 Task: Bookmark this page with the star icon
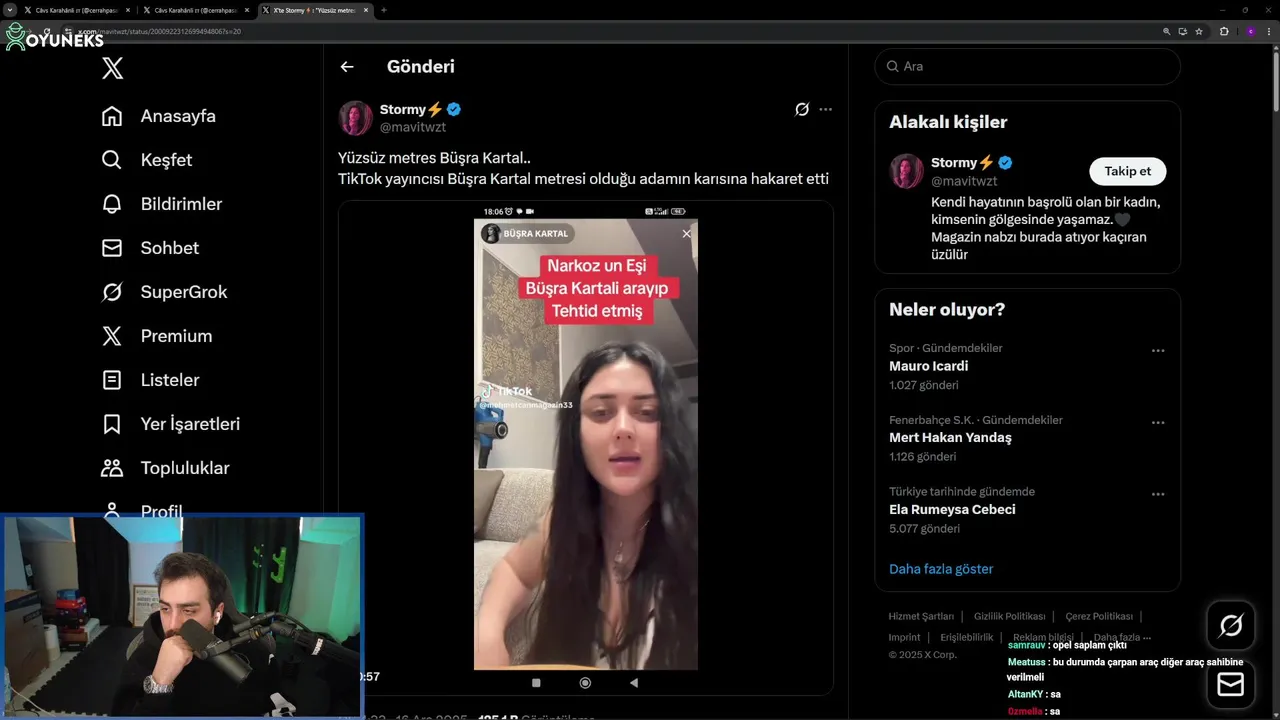click(1199, 31)
